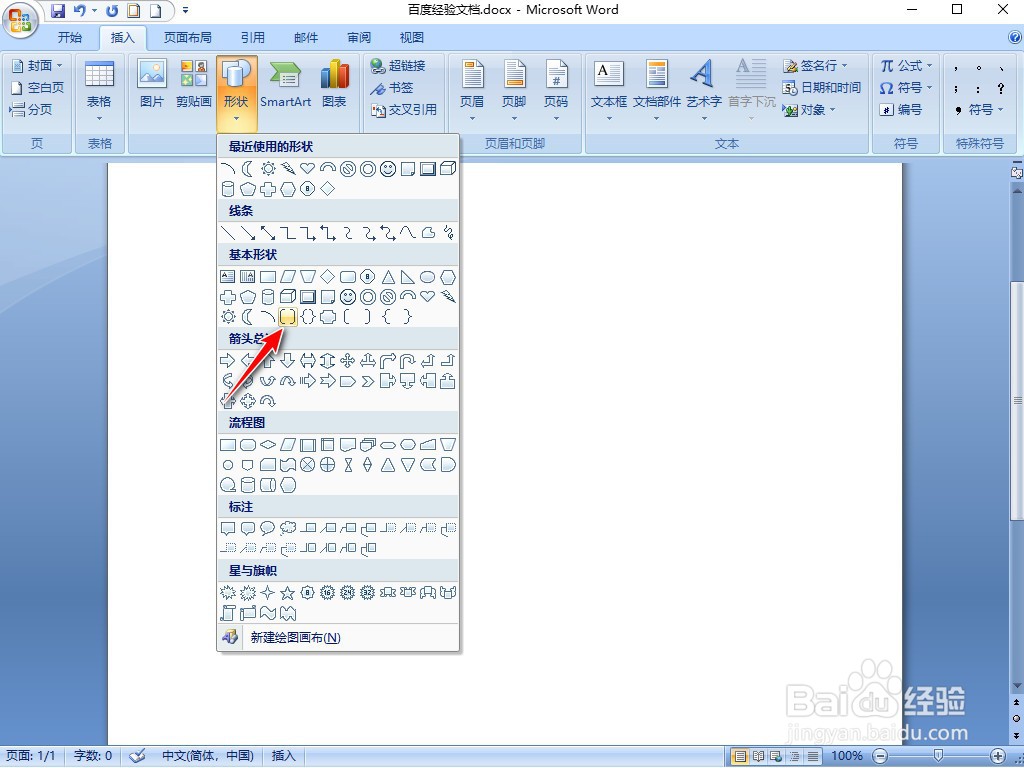Viewport: 1024px width, 768px height.
Task: Insert a Bookmark (书签)
Action: click(x=392, y=88)
